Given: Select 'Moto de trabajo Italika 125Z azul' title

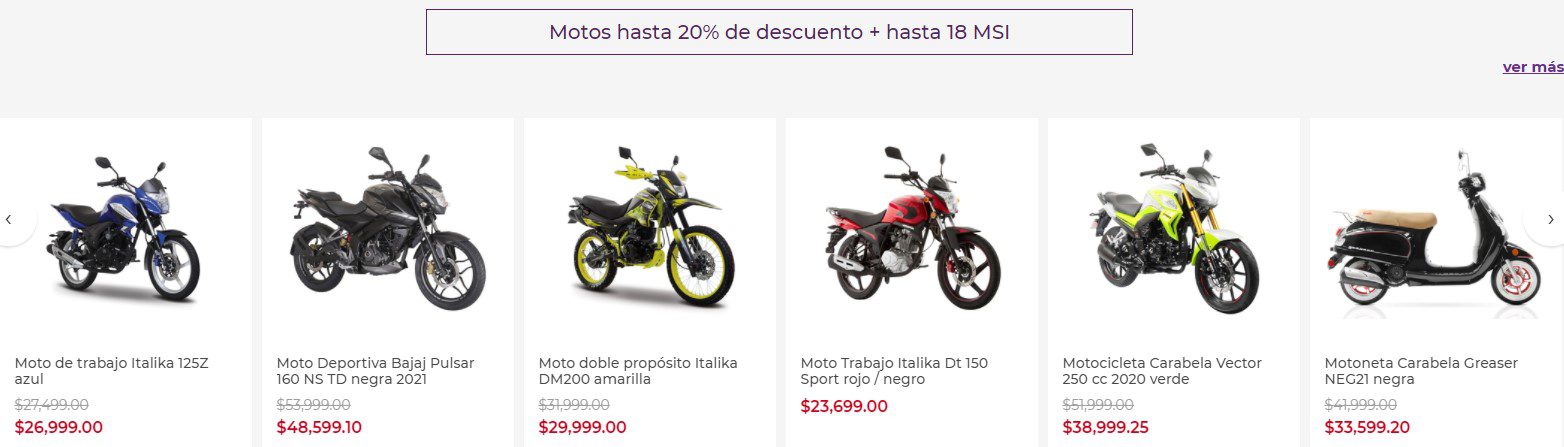Looking at the screenshot, I should pos(112,371).
